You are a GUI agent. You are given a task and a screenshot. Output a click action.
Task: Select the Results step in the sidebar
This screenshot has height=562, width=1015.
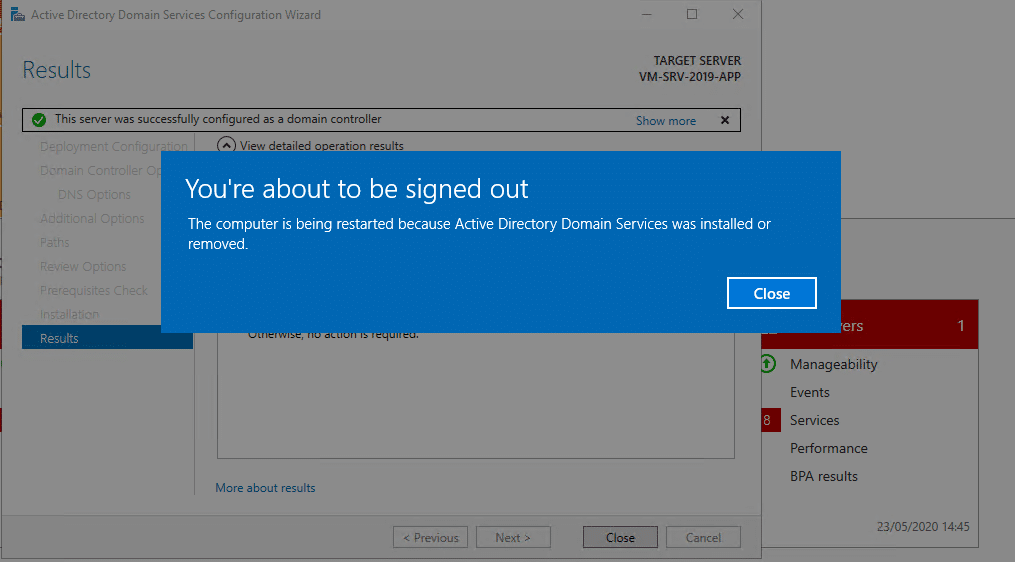click(x=107, y=338)
